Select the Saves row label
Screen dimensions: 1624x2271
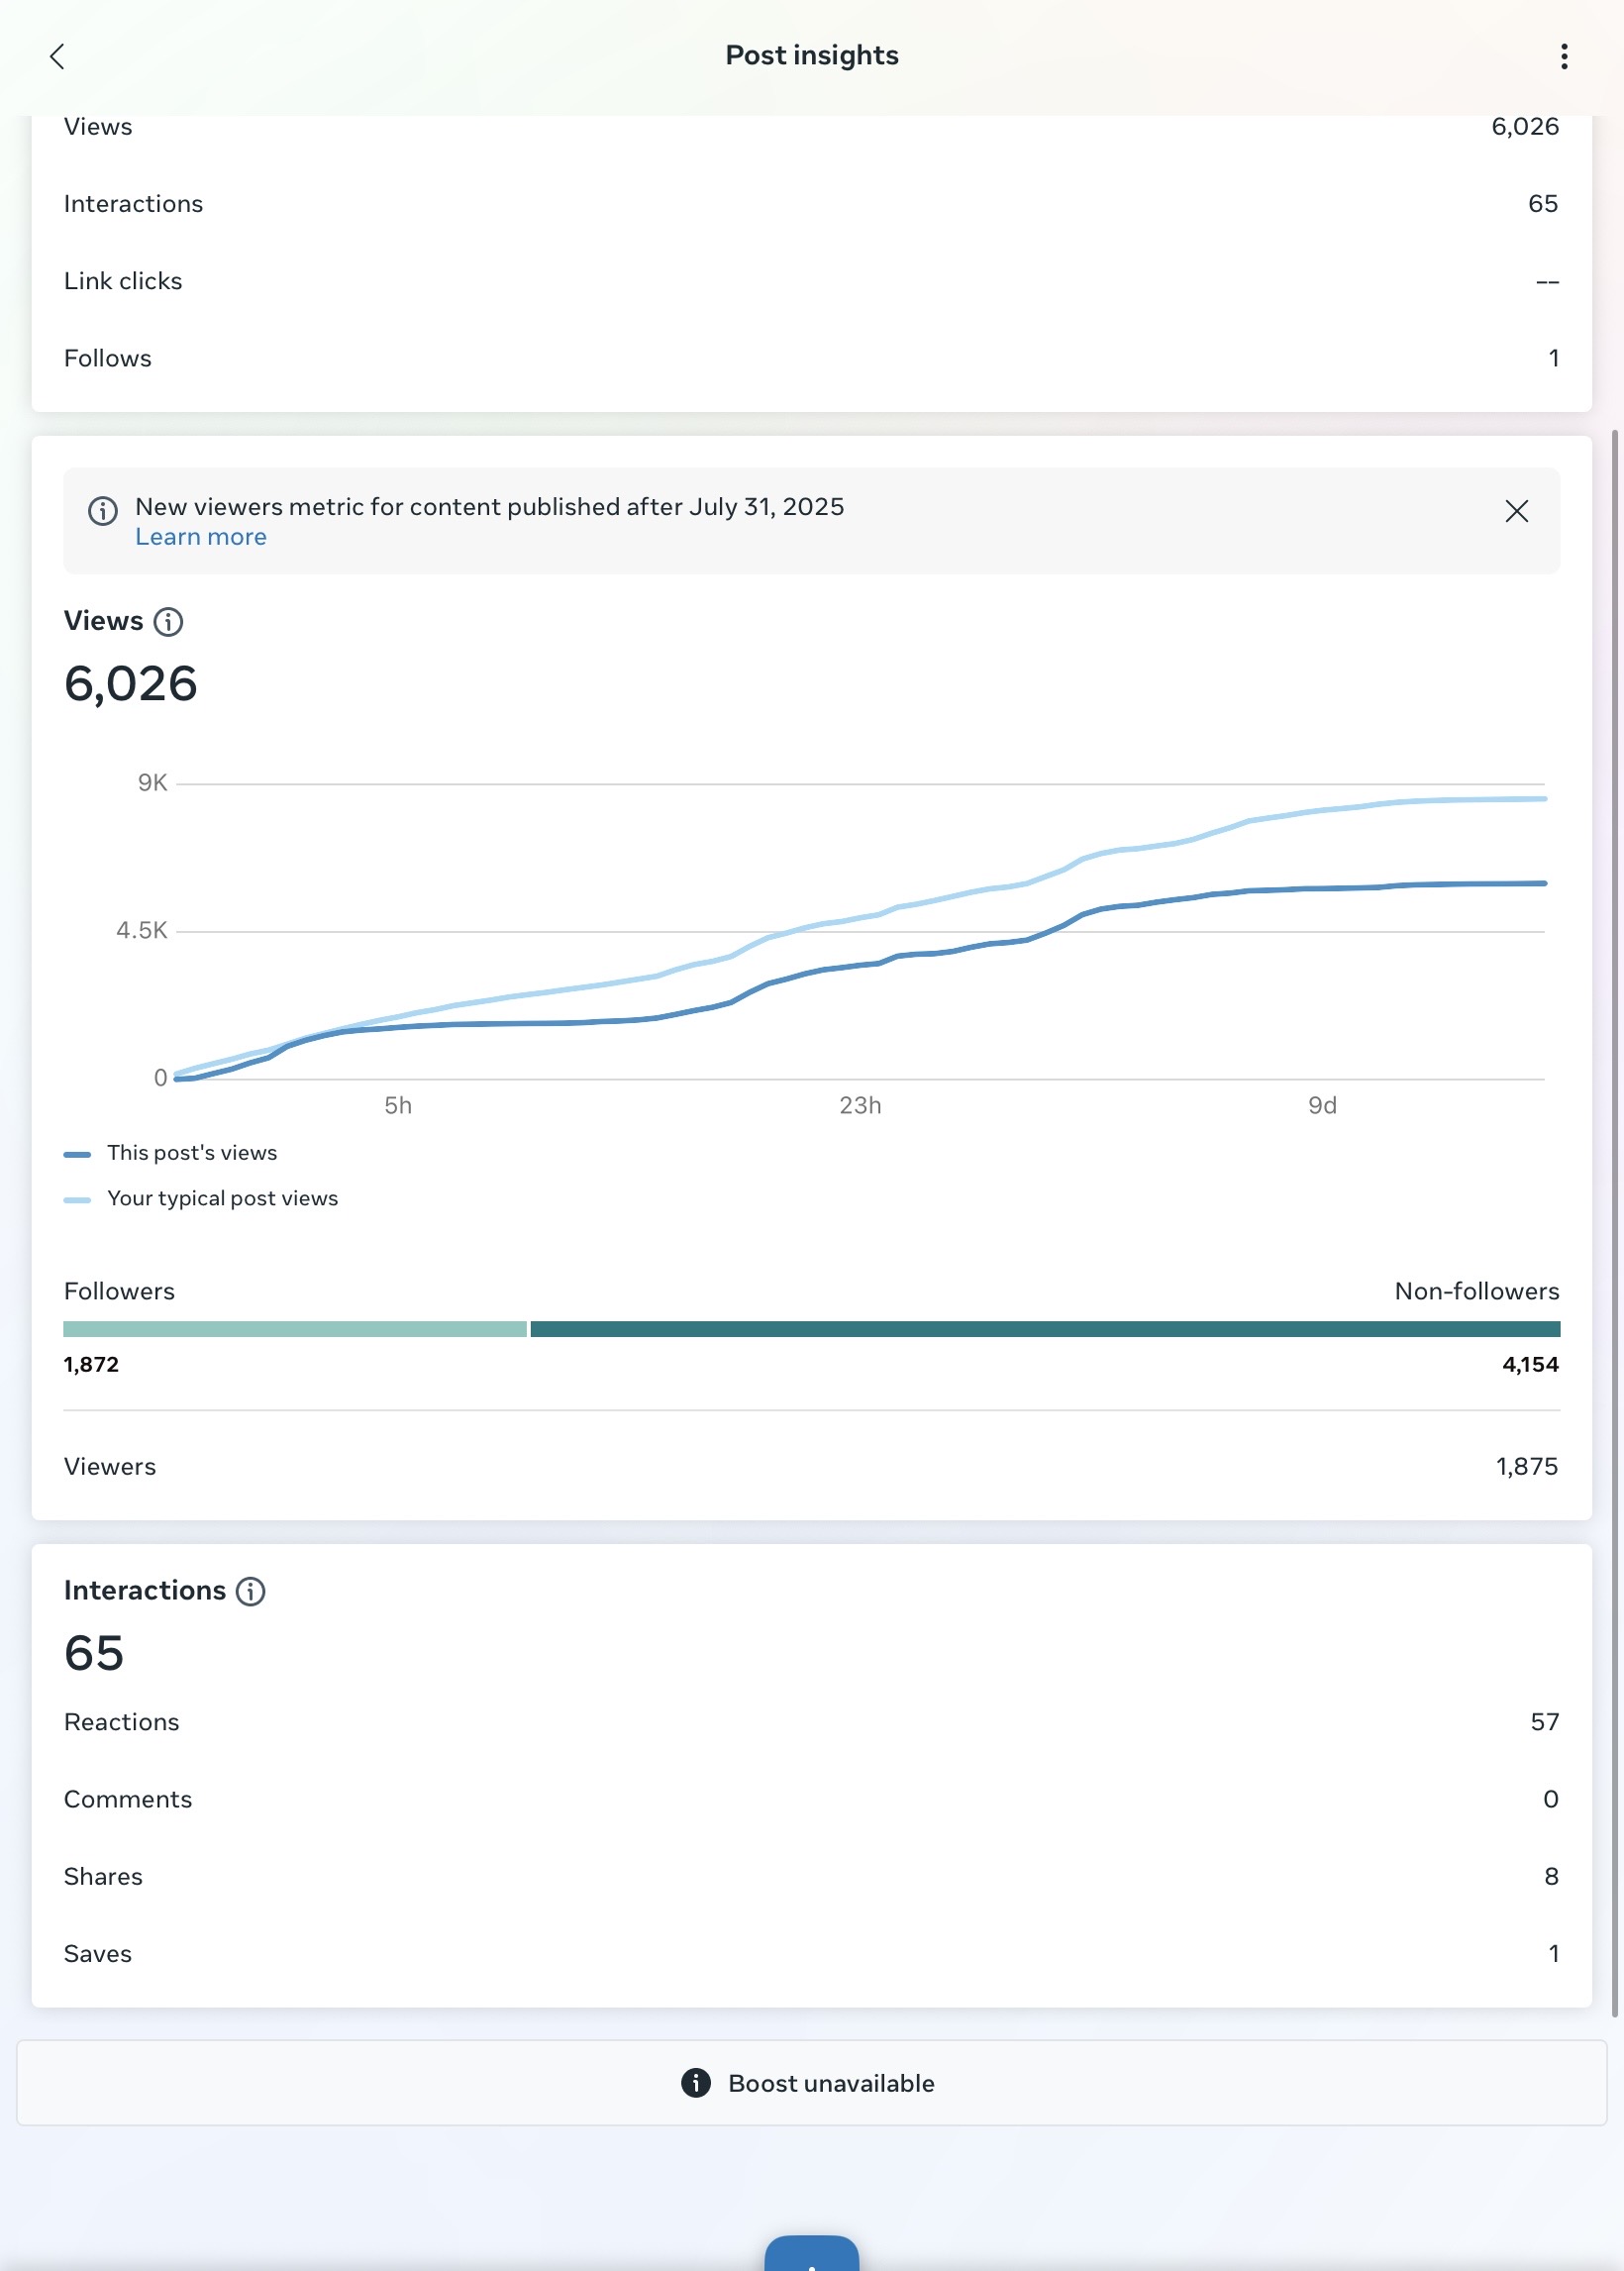98,1953
